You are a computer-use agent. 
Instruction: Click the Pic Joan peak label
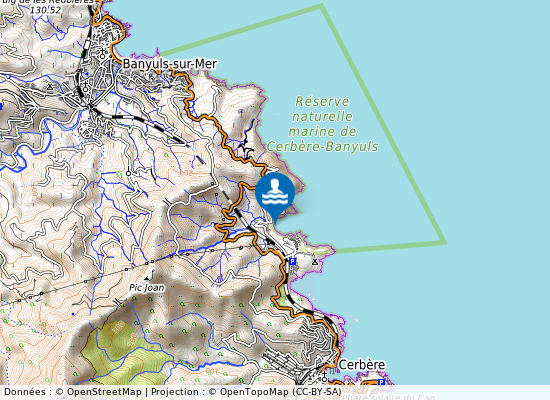pos(147,288)
